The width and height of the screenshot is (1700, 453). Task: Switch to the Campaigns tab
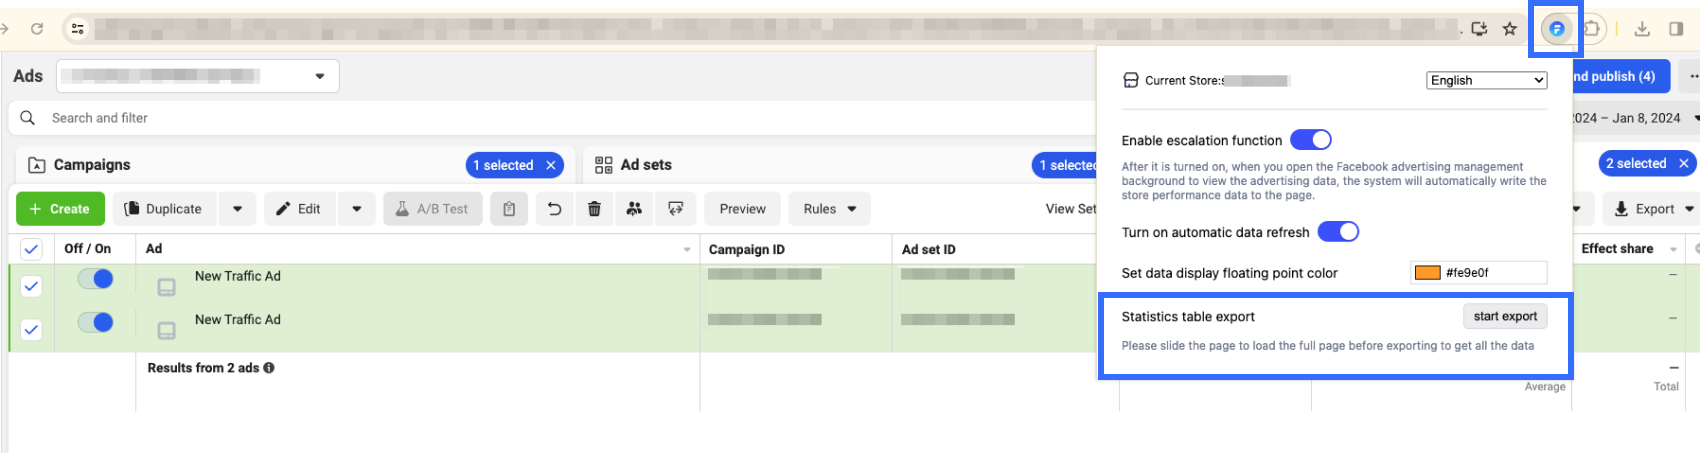click(x=92, y=165)
